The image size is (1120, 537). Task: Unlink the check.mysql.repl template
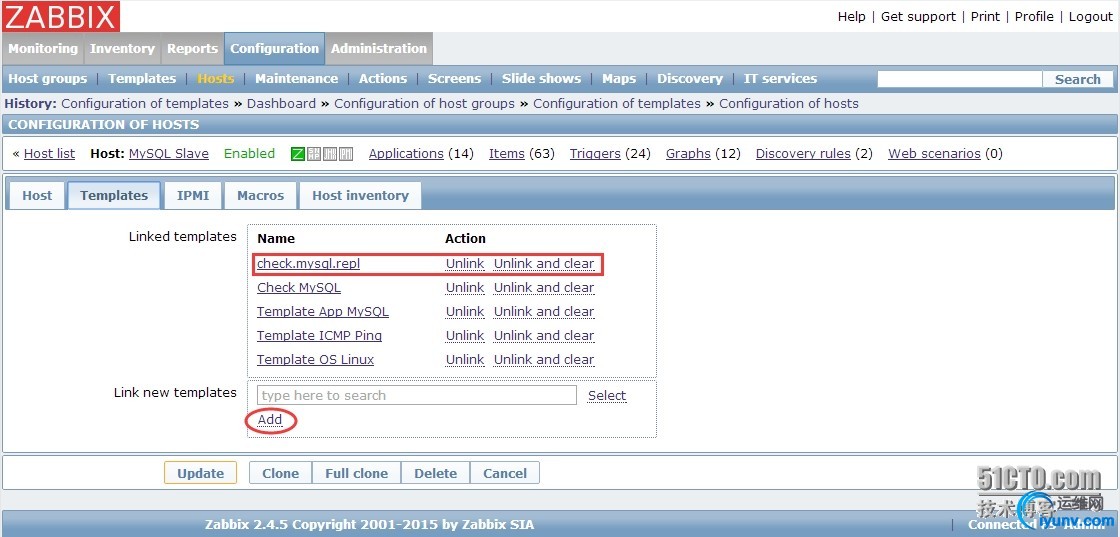coord(465,264)
